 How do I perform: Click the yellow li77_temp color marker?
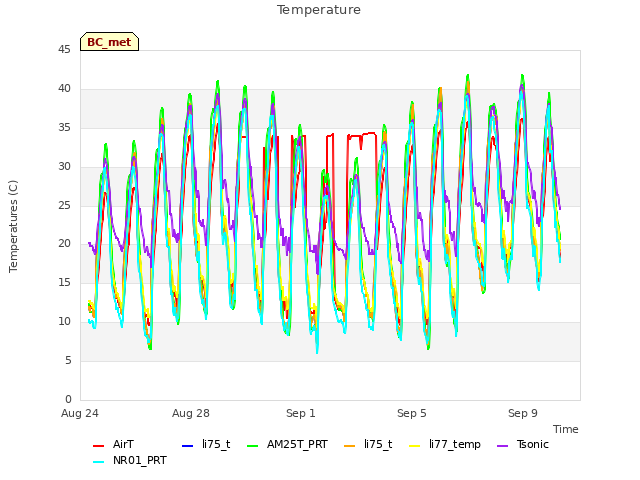[415, 446]
